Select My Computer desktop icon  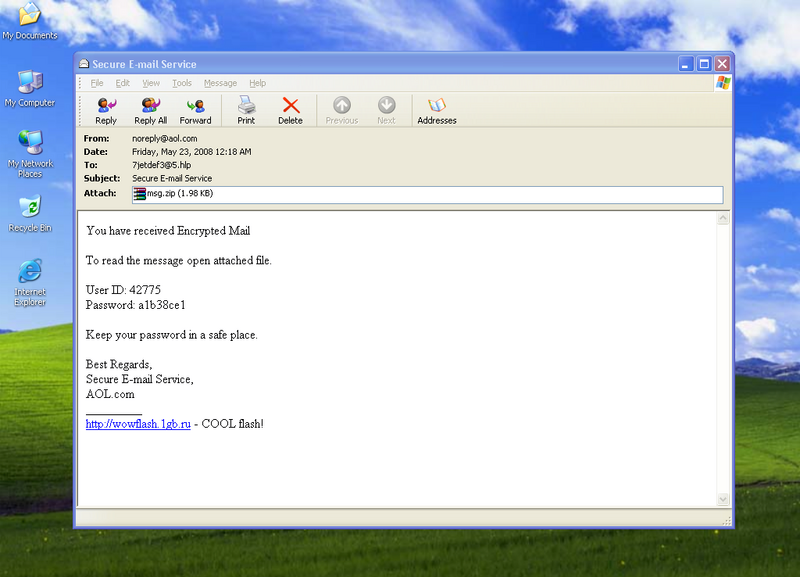pyautogui.click(x=30, y=88)
